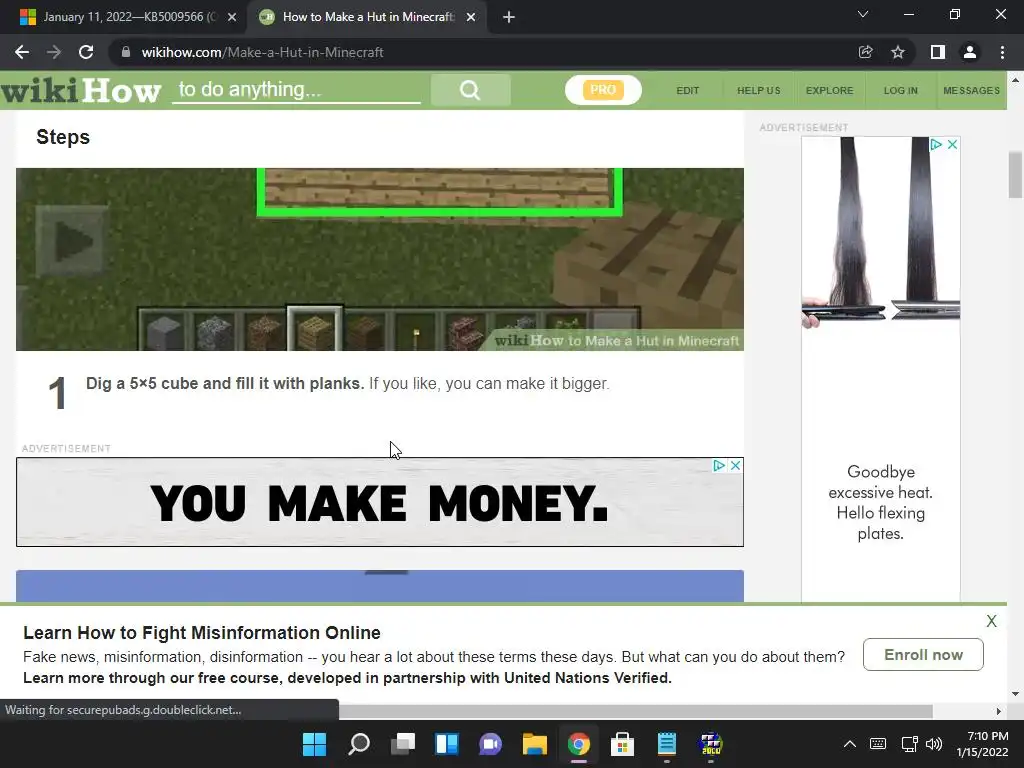Screen dimensions: 1024x768
Task: Open the Teams Chat taskbar icon
Action: pos(490,744)
